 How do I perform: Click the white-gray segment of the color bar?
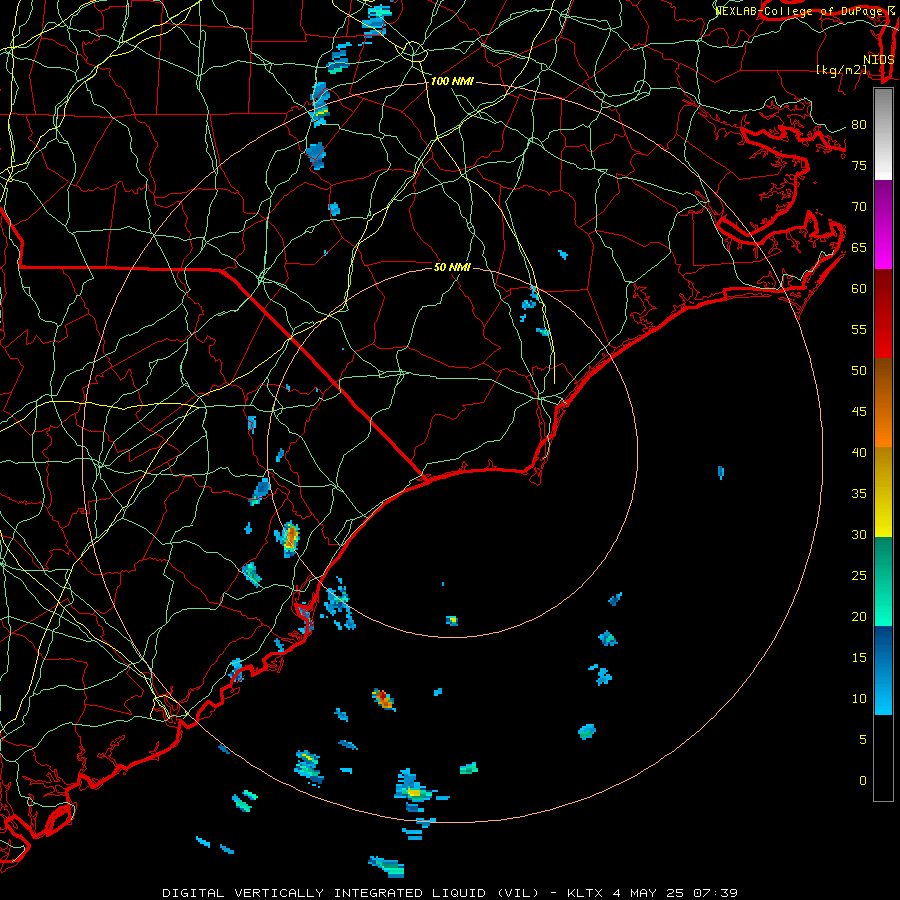pyautogui.click(x=883, y=135)
